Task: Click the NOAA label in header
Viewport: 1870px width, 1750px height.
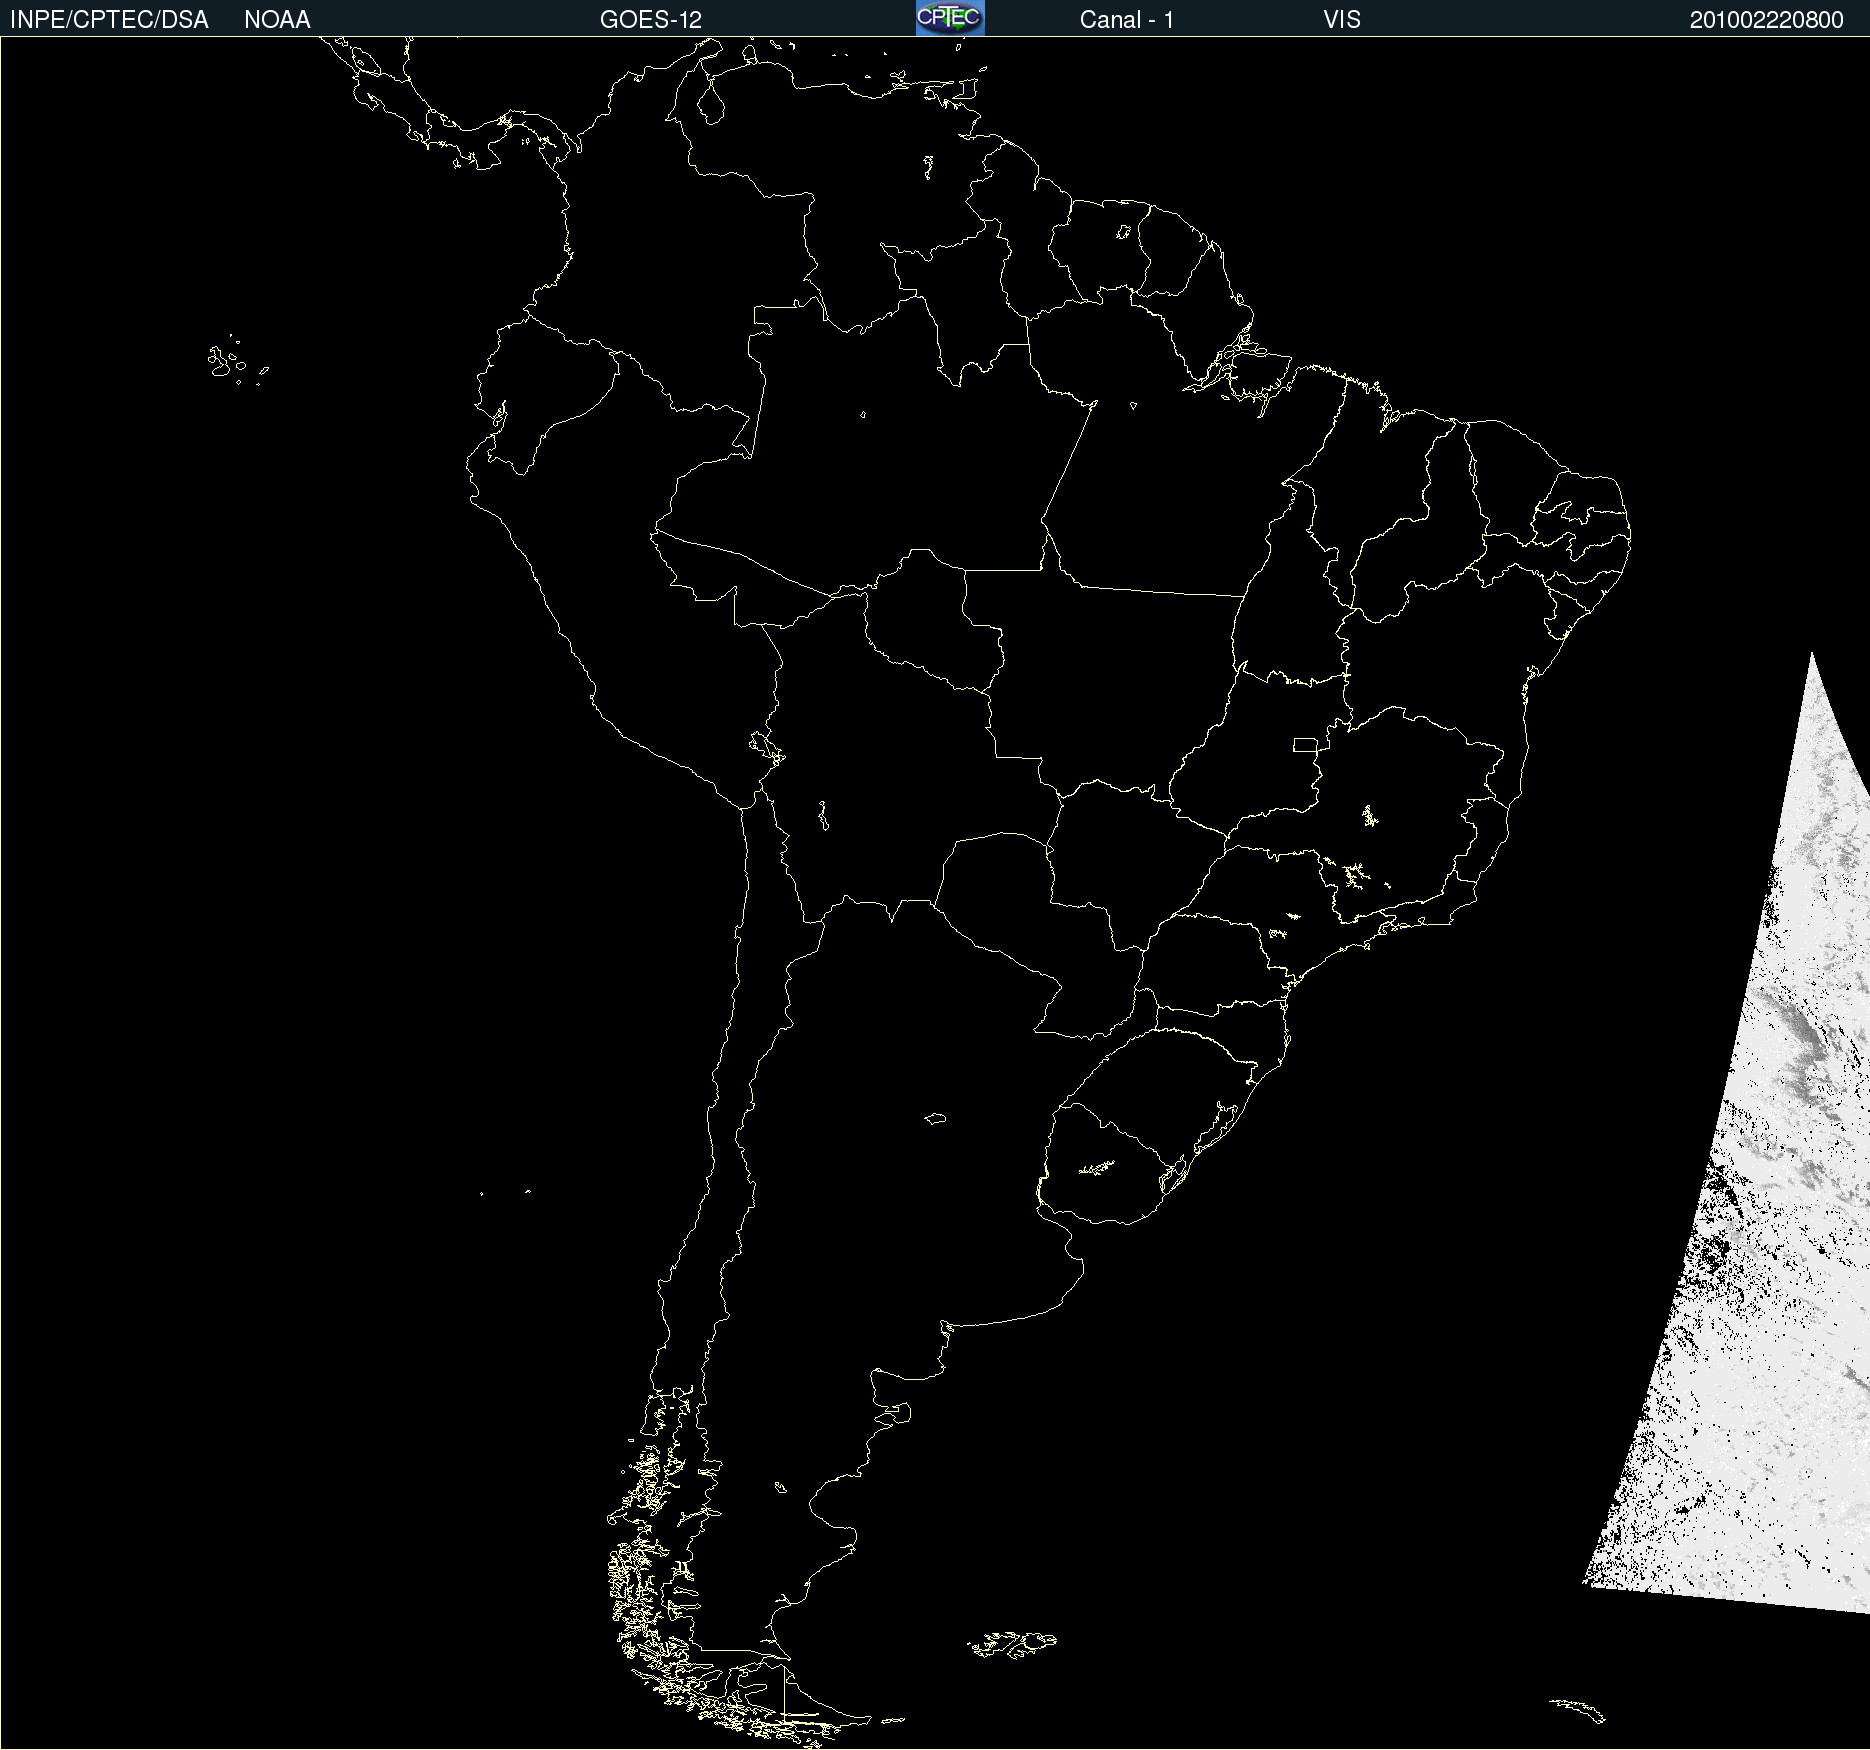Action: pos(277,20)
